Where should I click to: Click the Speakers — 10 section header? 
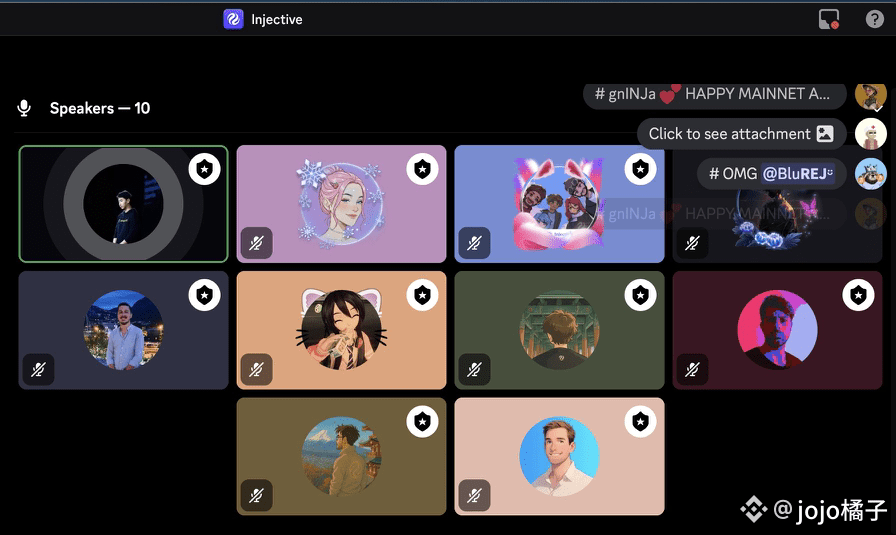pyautogui.click(x=99, y=108)
